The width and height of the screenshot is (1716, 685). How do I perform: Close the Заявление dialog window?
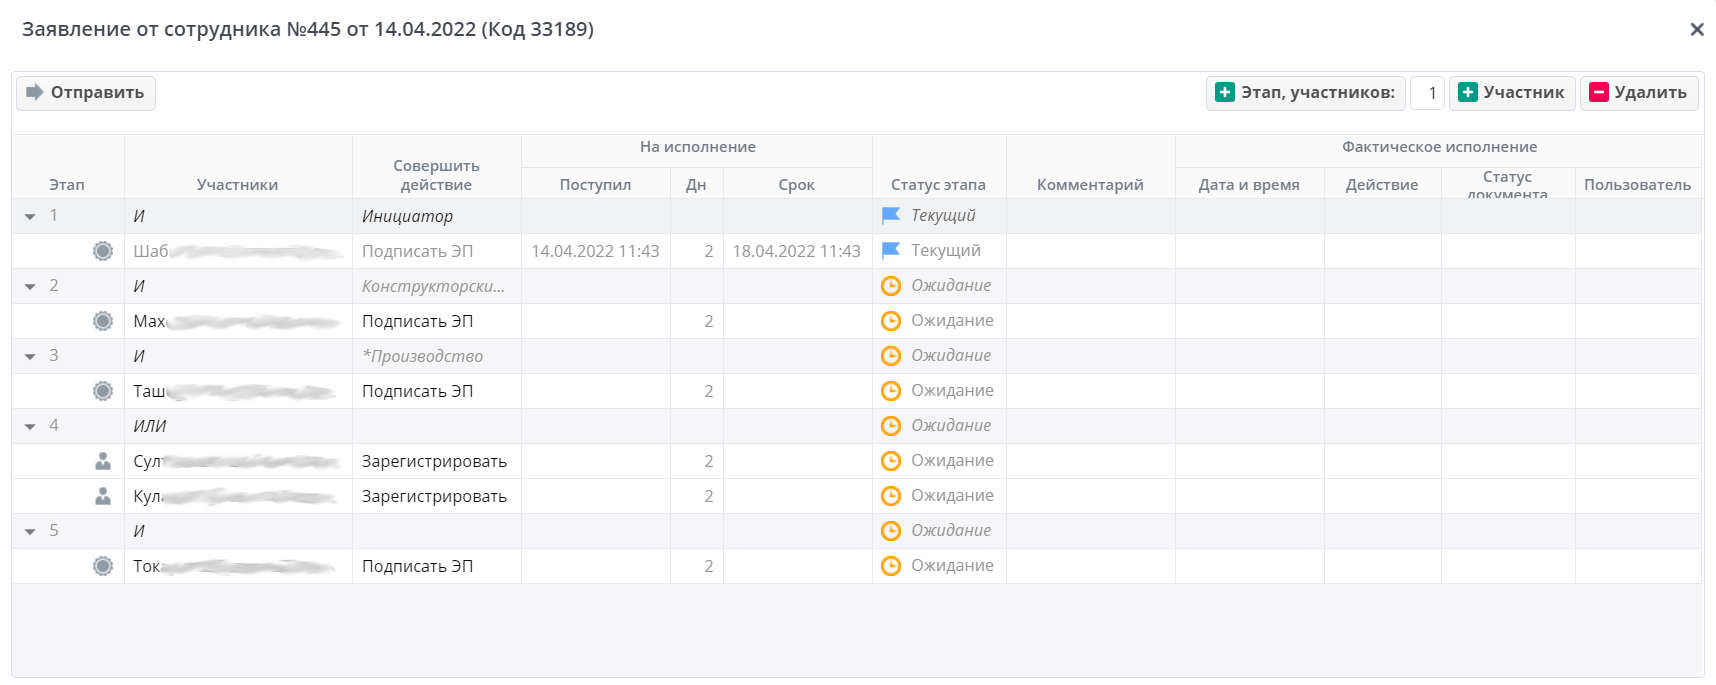coord(1697,30)
